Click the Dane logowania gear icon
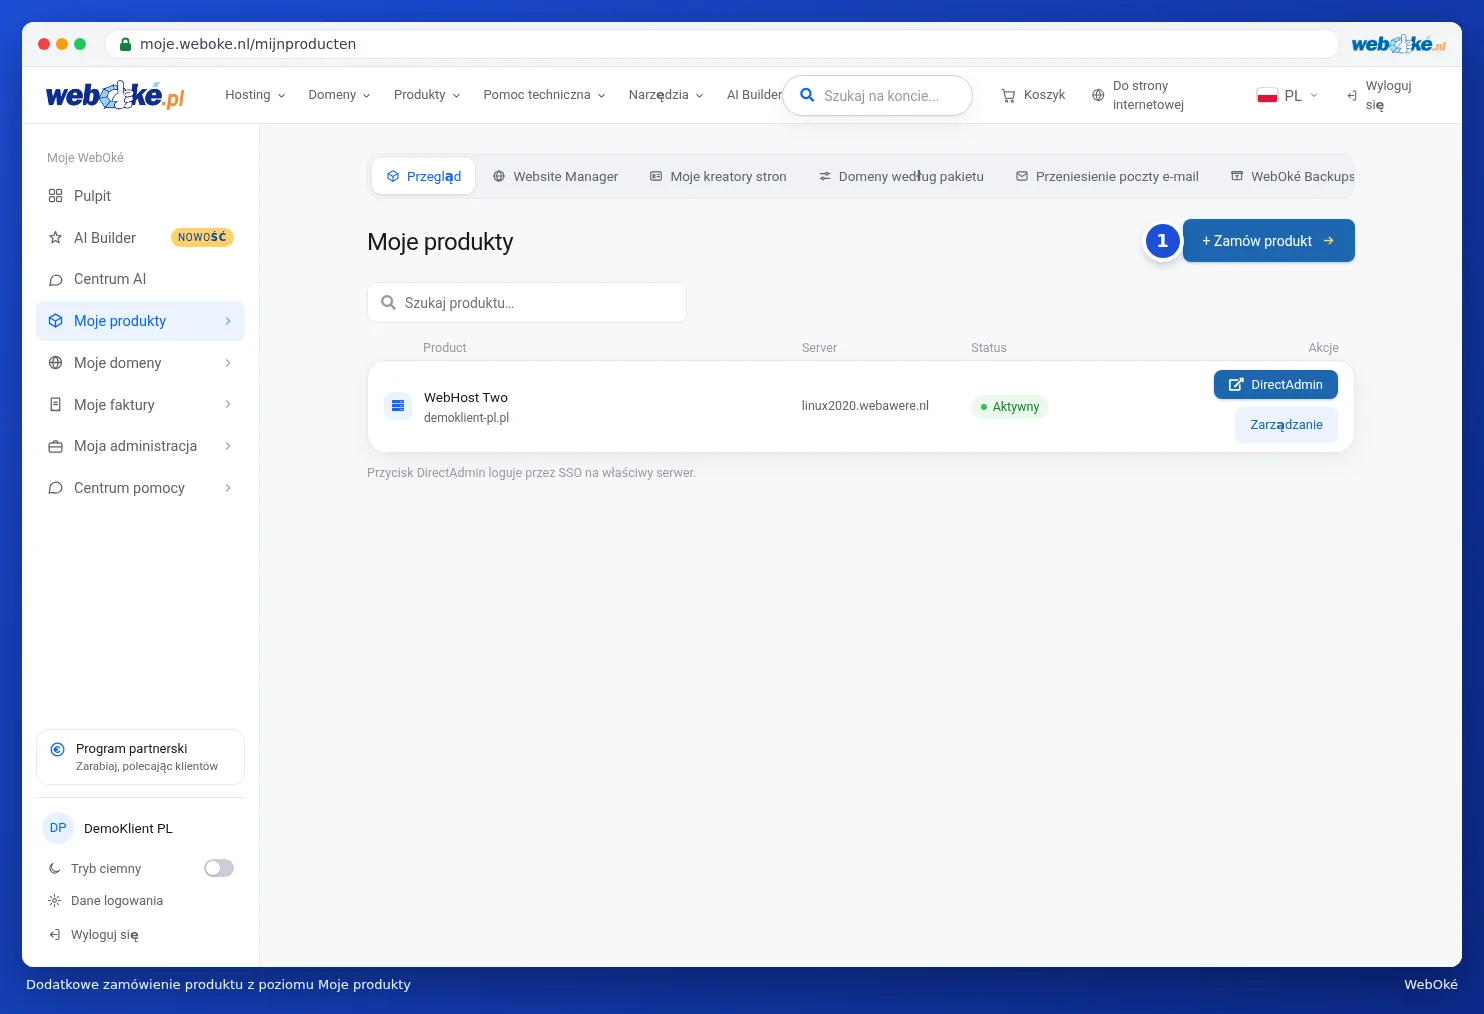 point(55,901)
